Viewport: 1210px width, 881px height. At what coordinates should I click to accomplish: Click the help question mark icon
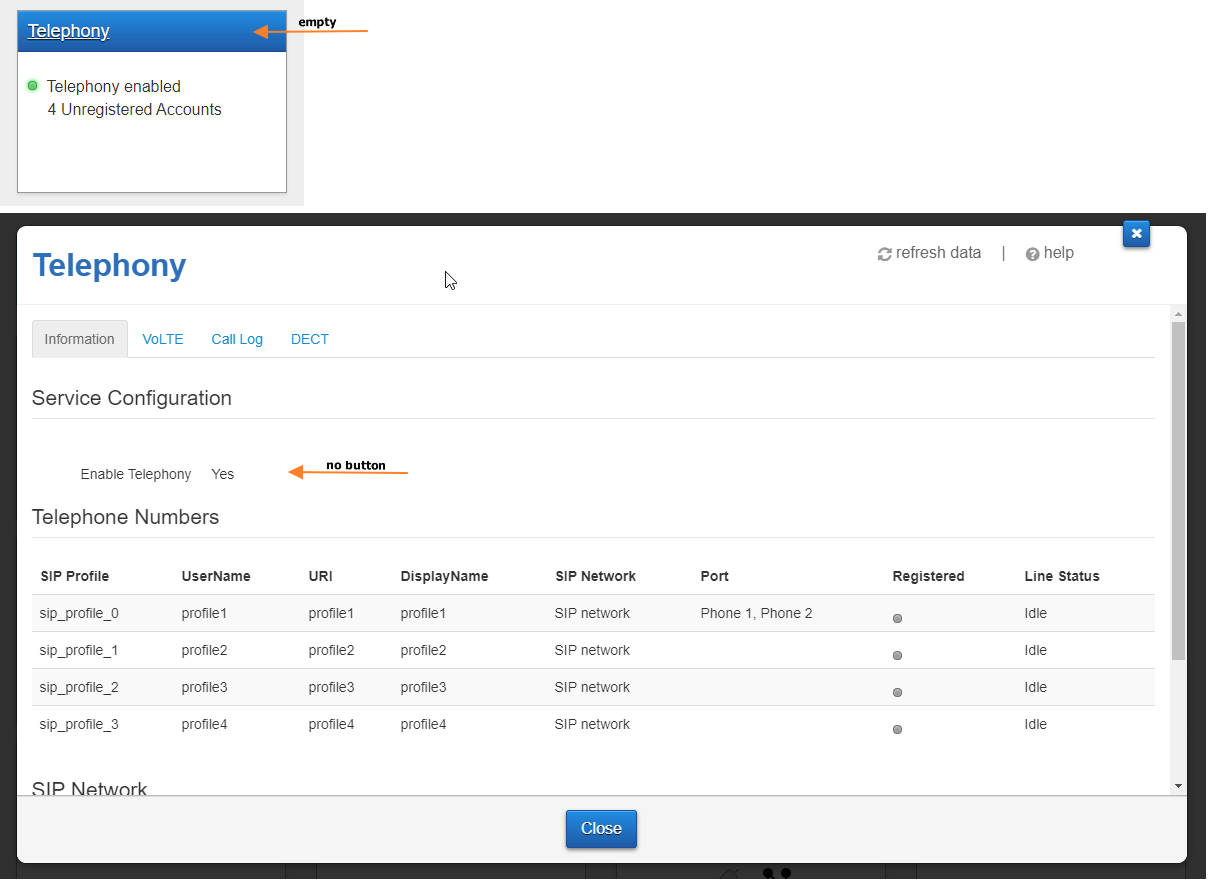[1032, 254]
